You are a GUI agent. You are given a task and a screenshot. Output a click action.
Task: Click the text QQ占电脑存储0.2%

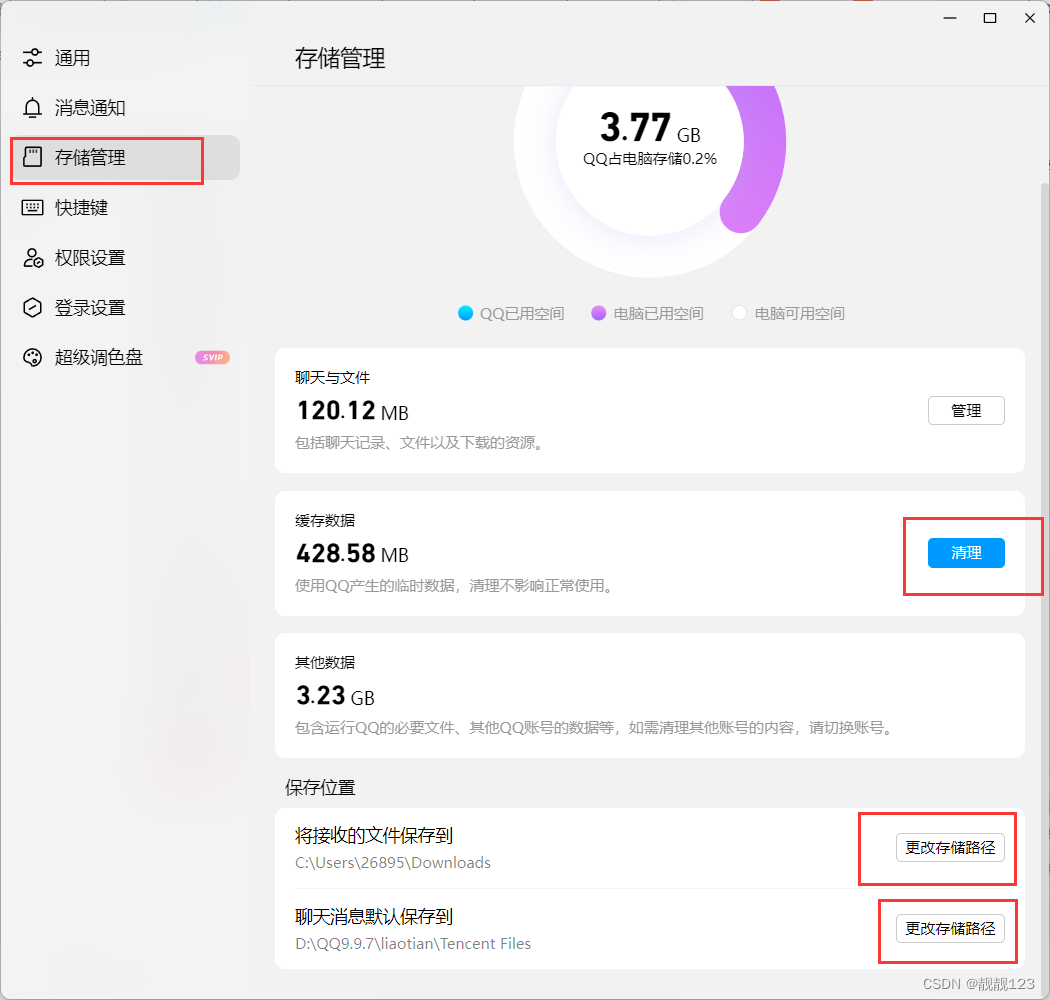[650, 159]
